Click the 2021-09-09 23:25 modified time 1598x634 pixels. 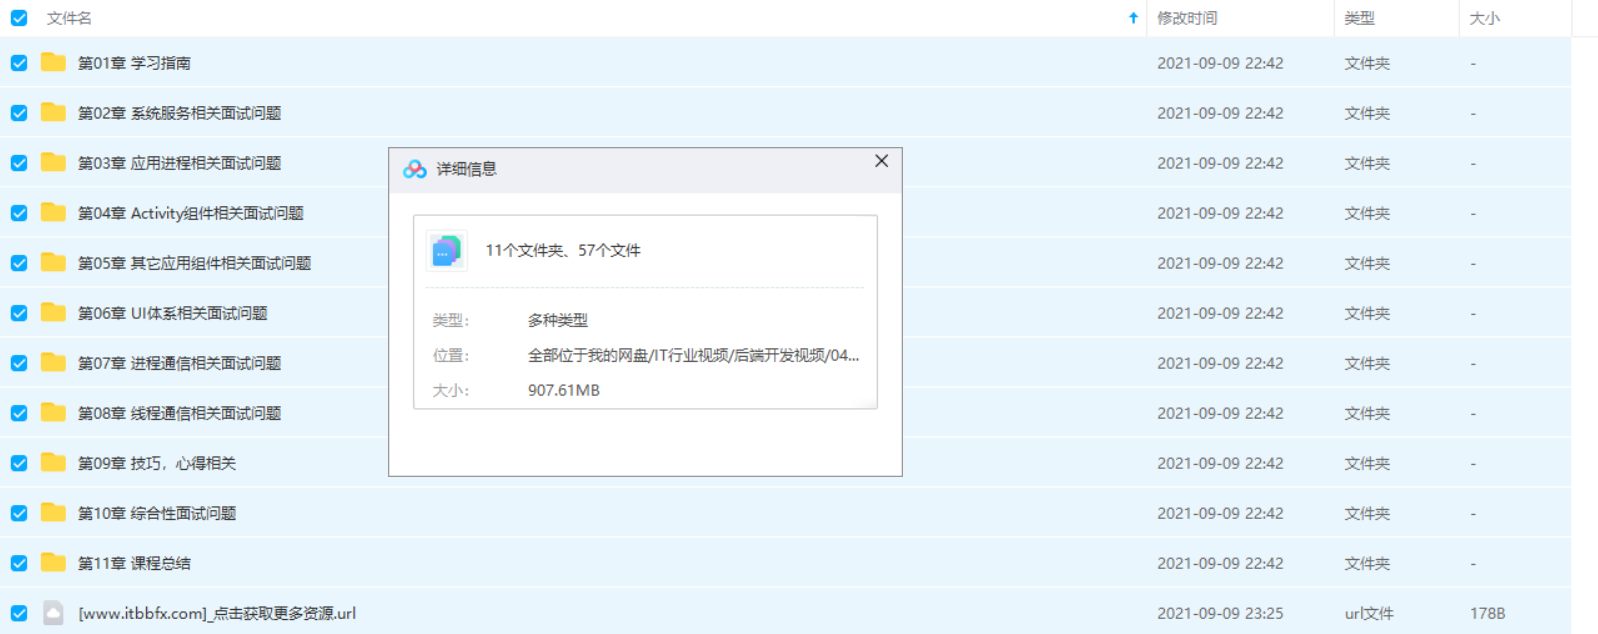(1220, 613)
